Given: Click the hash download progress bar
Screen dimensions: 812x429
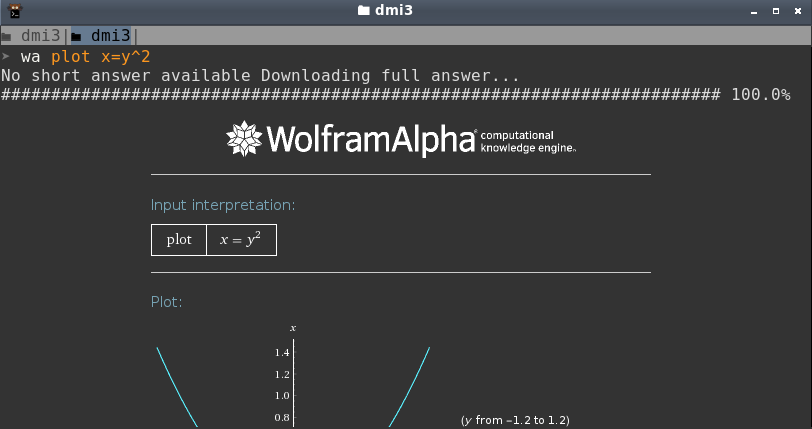Looking at the screenshot, I should (x=360, y=95).
